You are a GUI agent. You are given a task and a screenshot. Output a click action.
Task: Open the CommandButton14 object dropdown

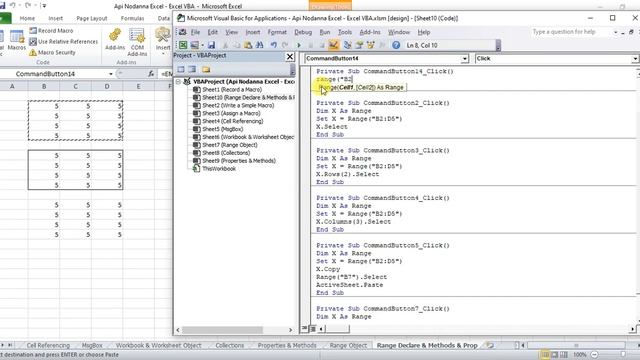pos(464,59)
